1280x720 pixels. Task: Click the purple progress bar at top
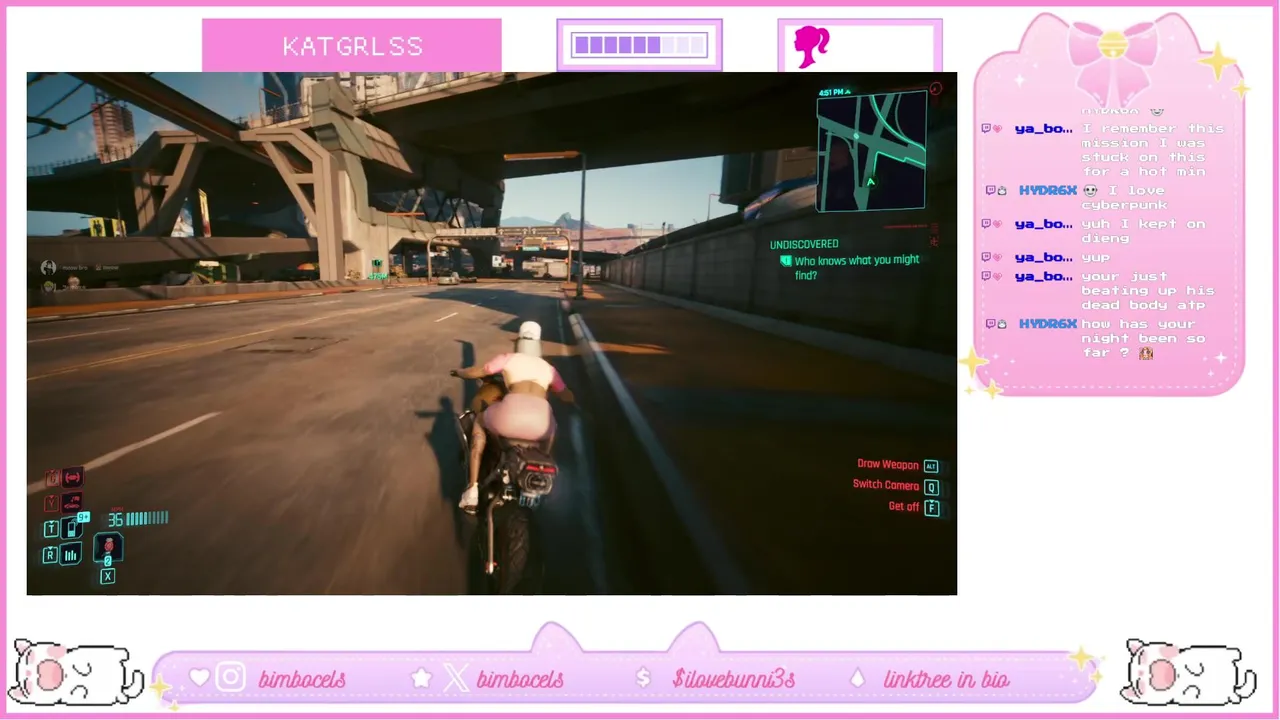(639, 45)
